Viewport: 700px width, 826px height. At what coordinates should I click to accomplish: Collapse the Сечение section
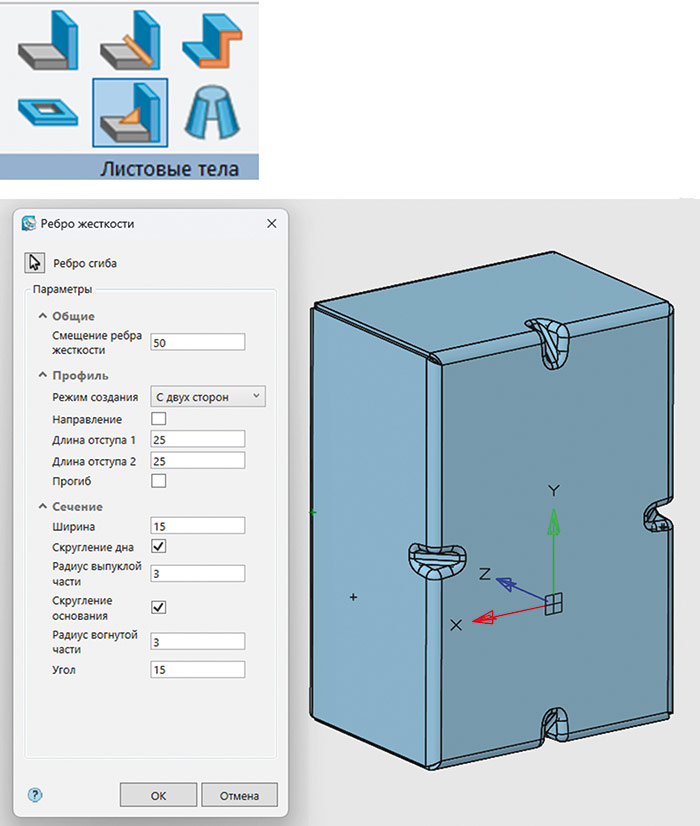(x=43, y=506)
